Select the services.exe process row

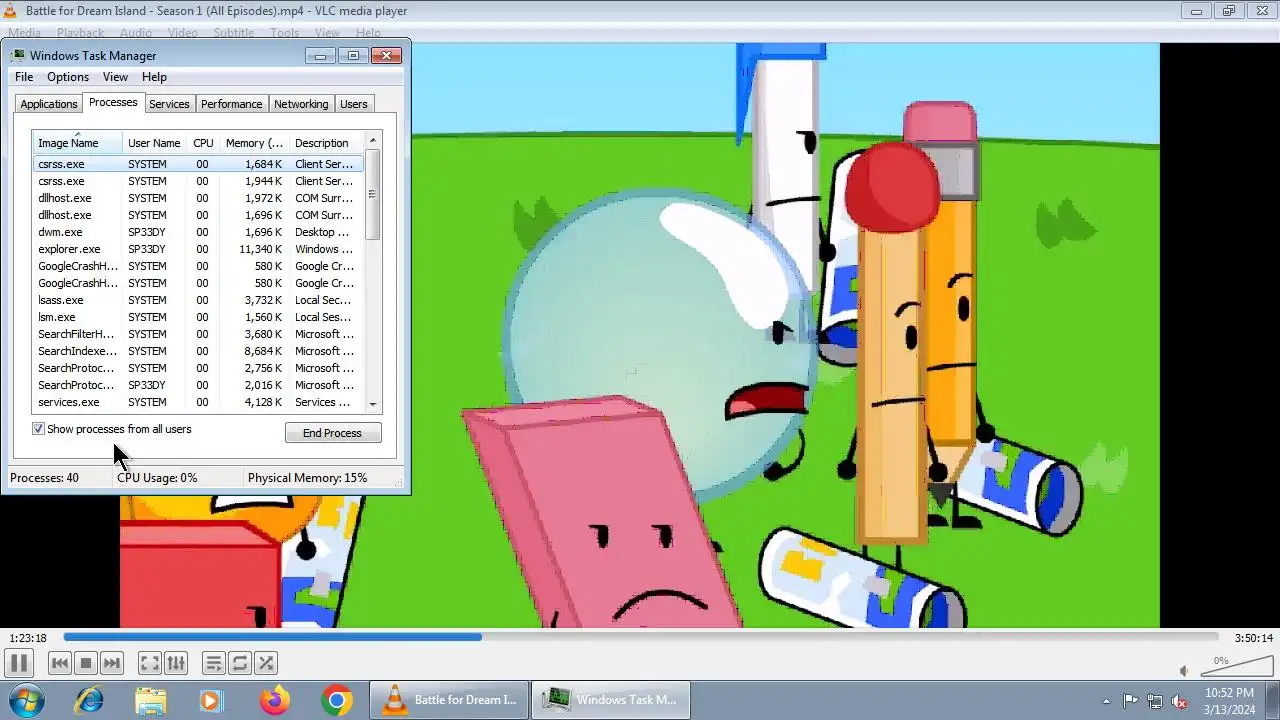pos(198,402)
